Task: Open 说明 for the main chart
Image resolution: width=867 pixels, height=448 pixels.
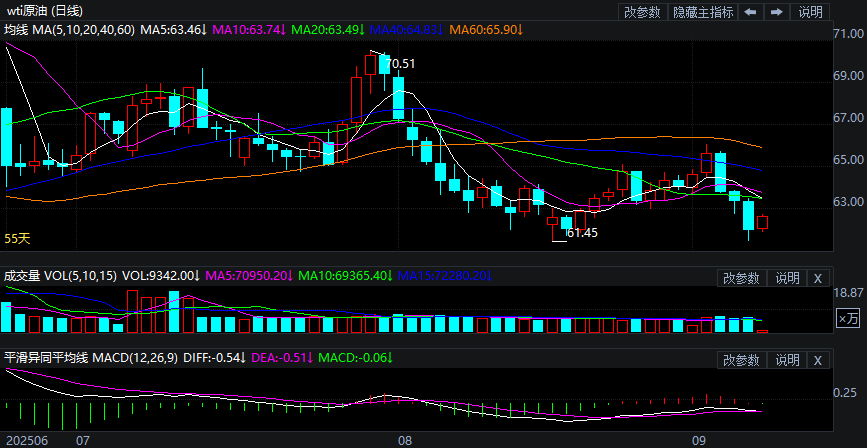Action: coord(811,12)
